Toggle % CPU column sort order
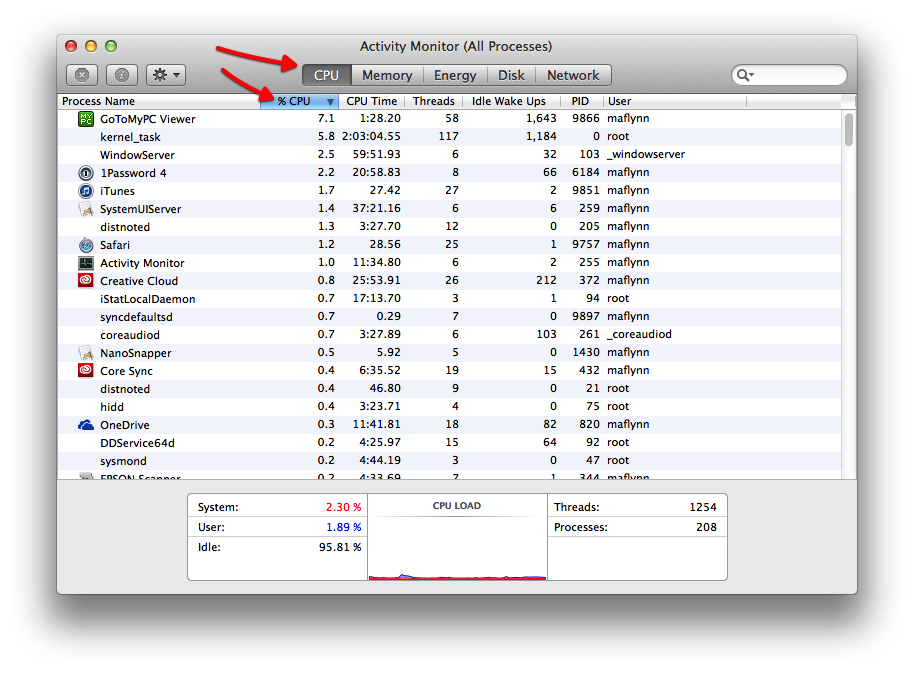 [299, 101]
